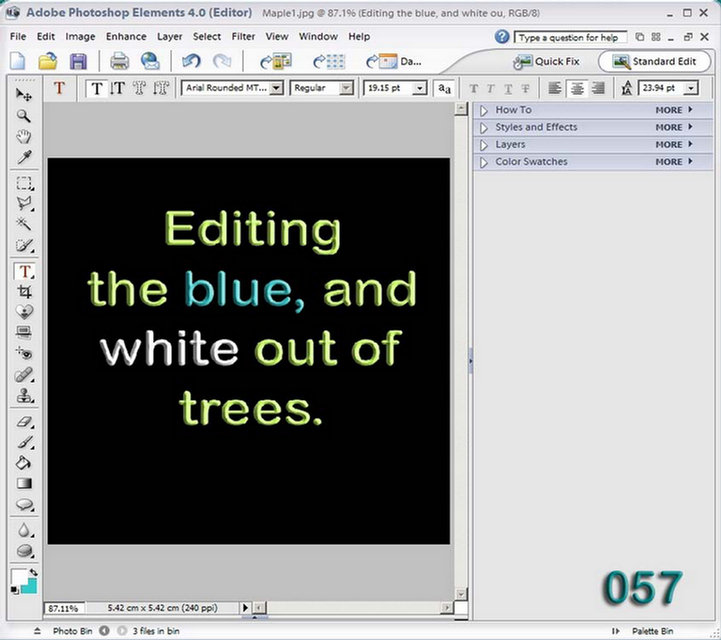Select the Selection Brush tool
This screenshot has width=721, height=640.
coord(24,245)
